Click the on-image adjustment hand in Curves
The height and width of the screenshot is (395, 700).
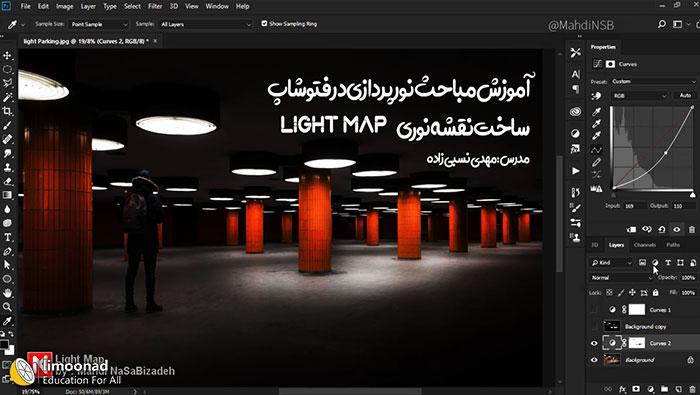[596, 96]
